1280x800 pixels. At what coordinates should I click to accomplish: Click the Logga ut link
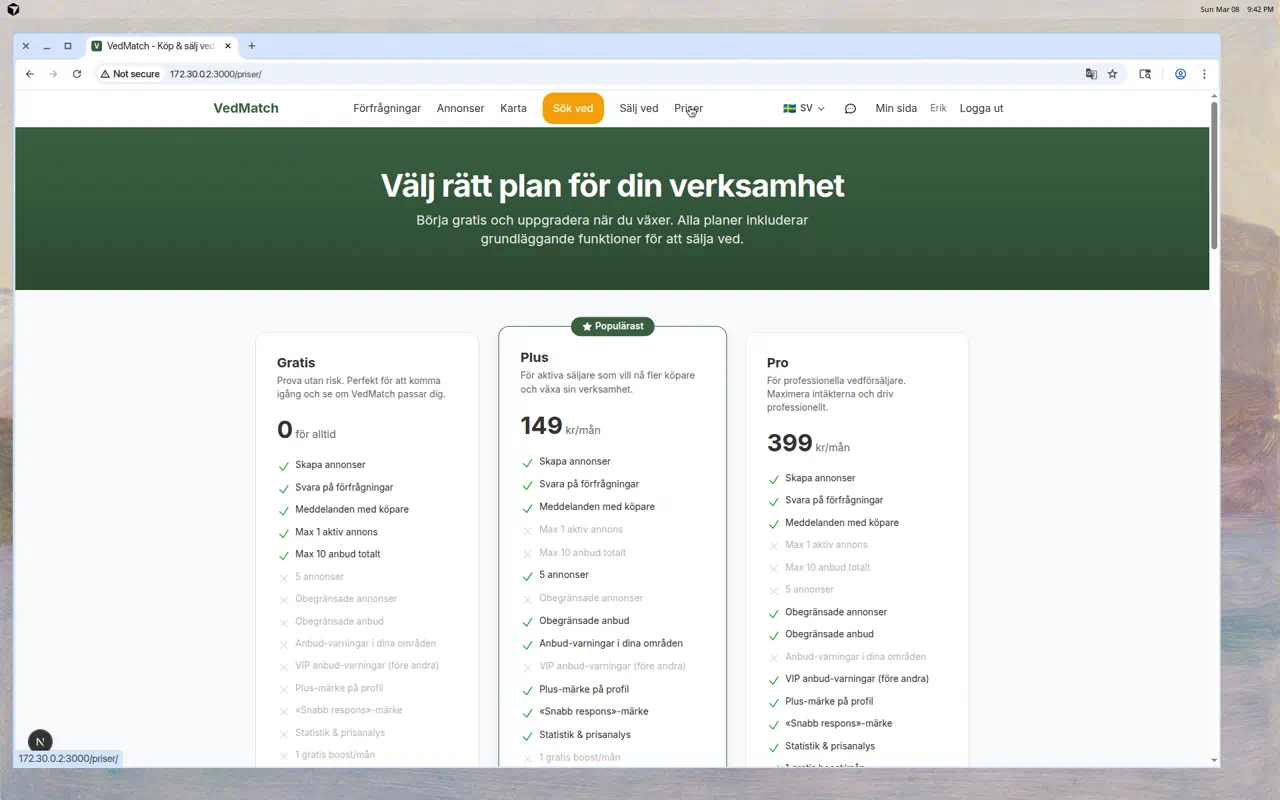point(980,108)
